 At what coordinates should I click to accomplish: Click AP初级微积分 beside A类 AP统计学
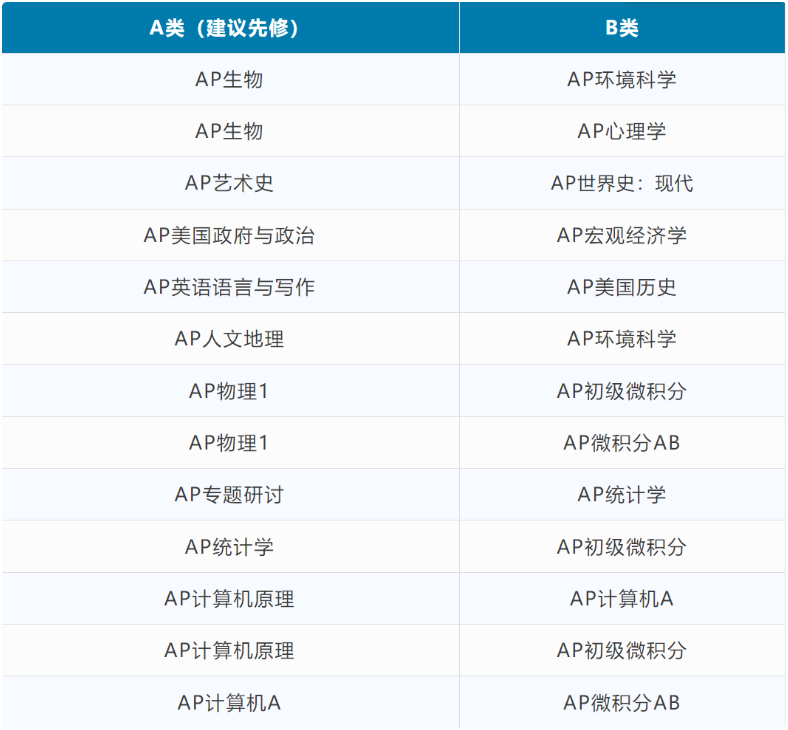click(622, 547)
